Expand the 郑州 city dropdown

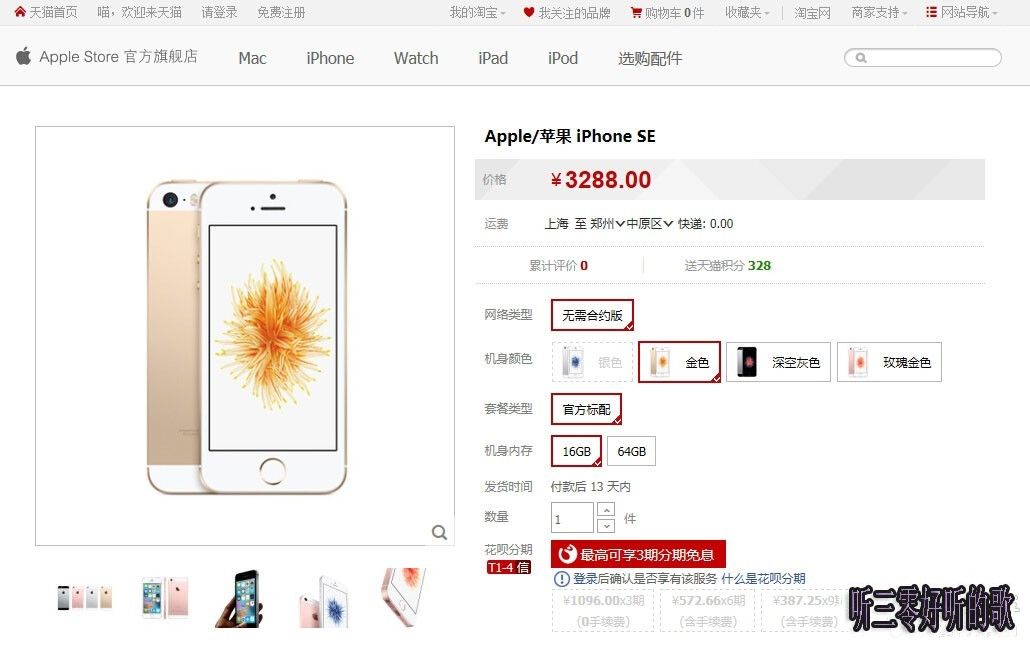607,224
